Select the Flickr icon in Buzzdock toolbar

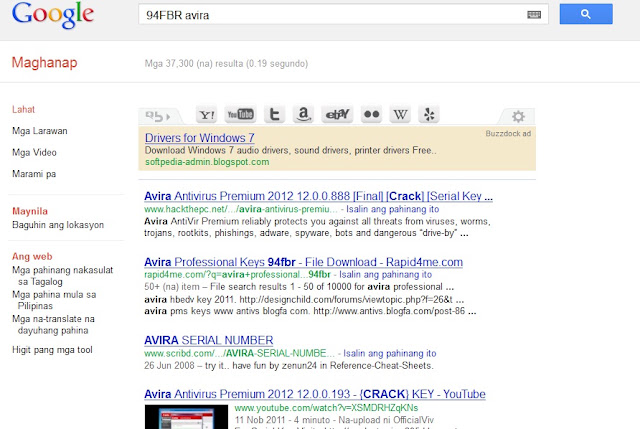coord(371,115)
